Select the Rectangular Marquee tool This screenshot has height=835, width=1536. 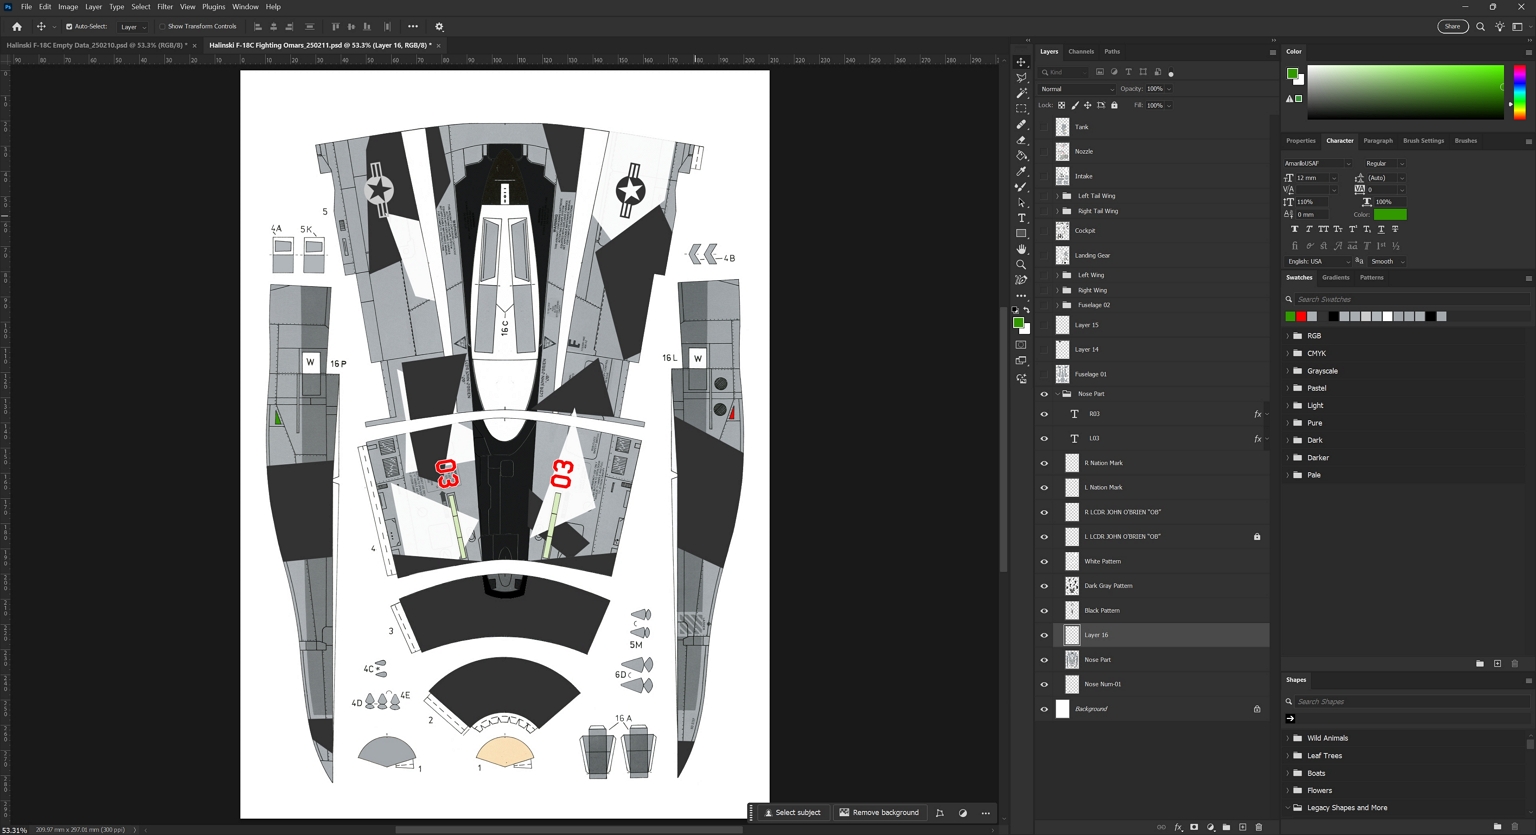click(x=1021, y=108)
